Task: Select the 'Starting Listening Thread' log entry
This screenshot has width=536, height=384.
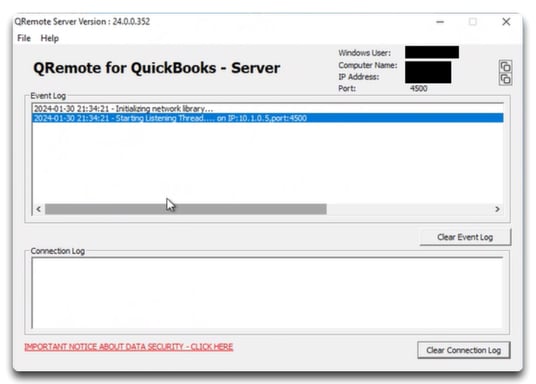Action: point(268,118)
